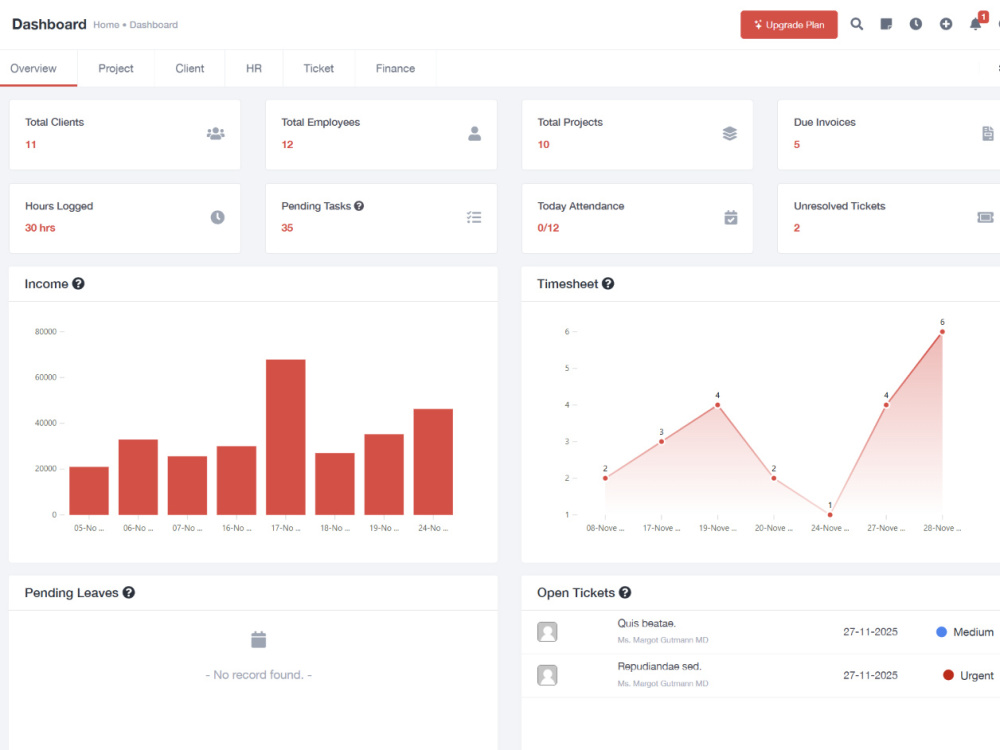Click the '- No record found. -' text
Image resolution: width=1000 pixels, height=750 pixels.
[x=258, y=675]
